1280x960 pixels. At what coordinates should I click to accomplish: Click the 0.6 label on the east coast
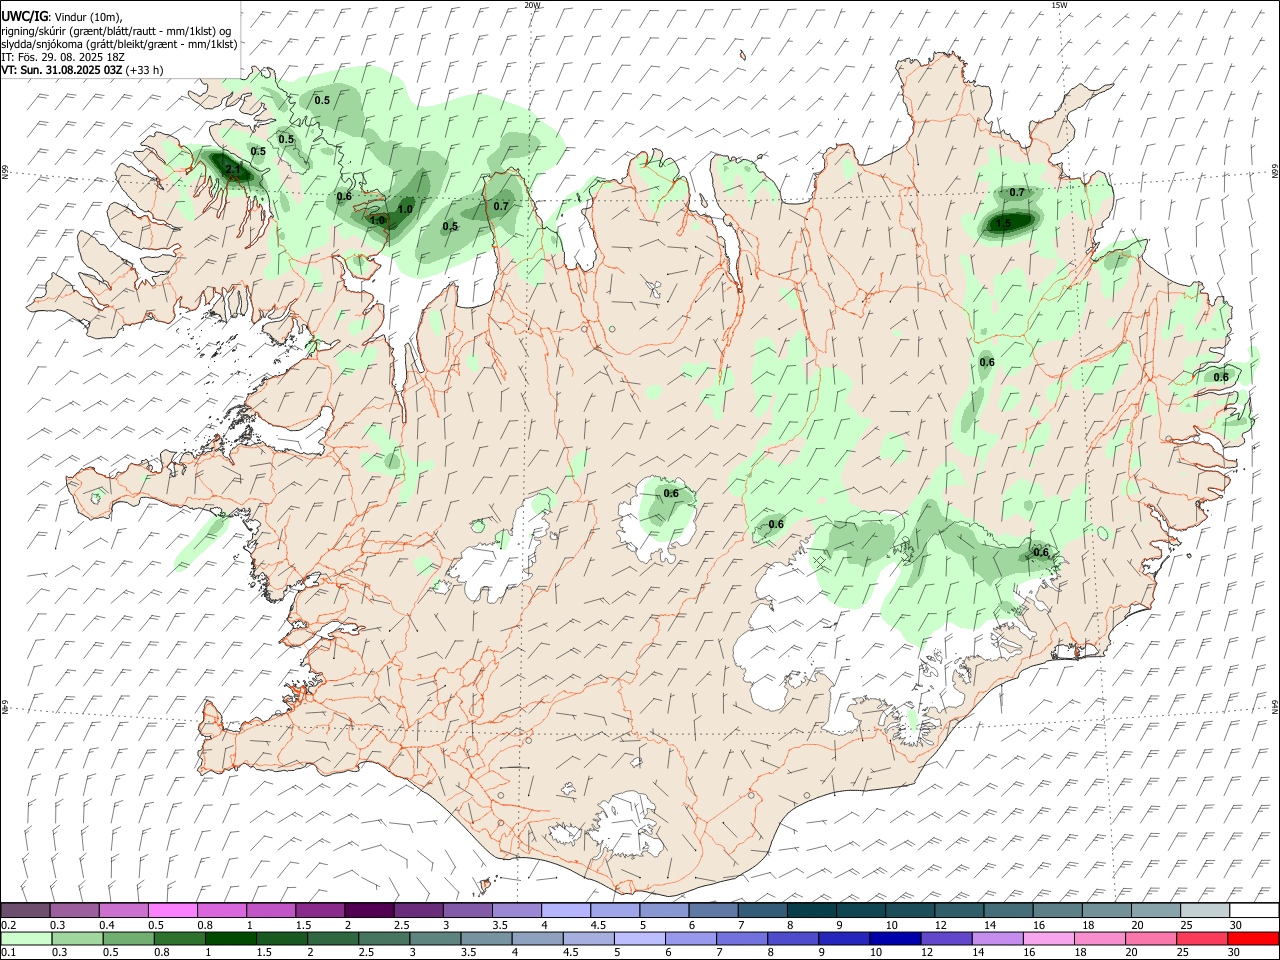(x=1221, y=377)
